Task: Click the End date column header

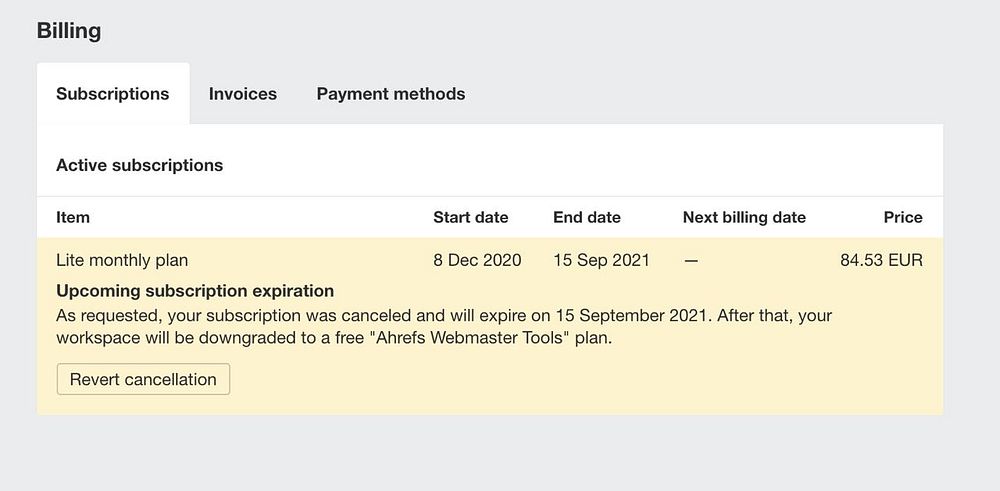Action: [x=587, y=217]
